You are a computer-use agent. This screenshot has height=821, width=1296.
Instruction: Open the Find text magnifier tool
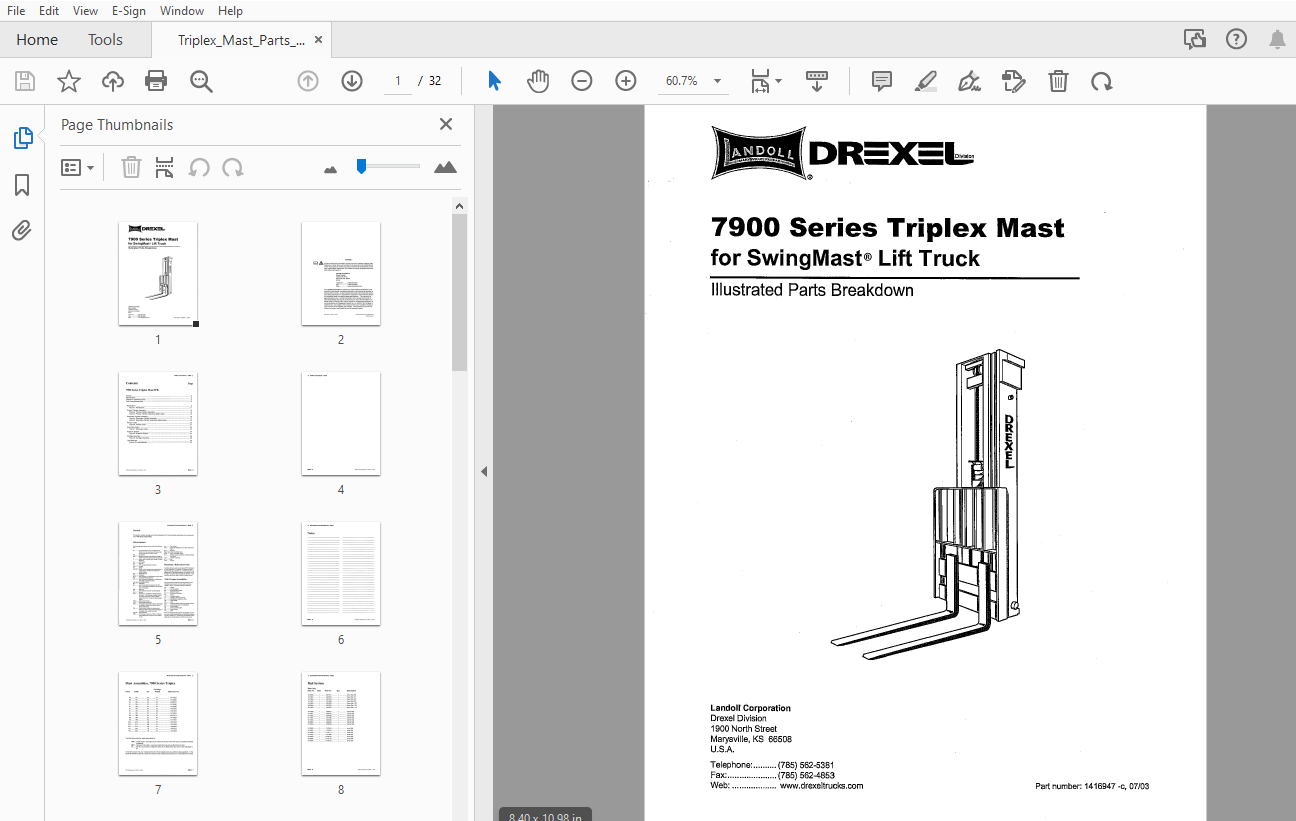(x=201, y=81)
